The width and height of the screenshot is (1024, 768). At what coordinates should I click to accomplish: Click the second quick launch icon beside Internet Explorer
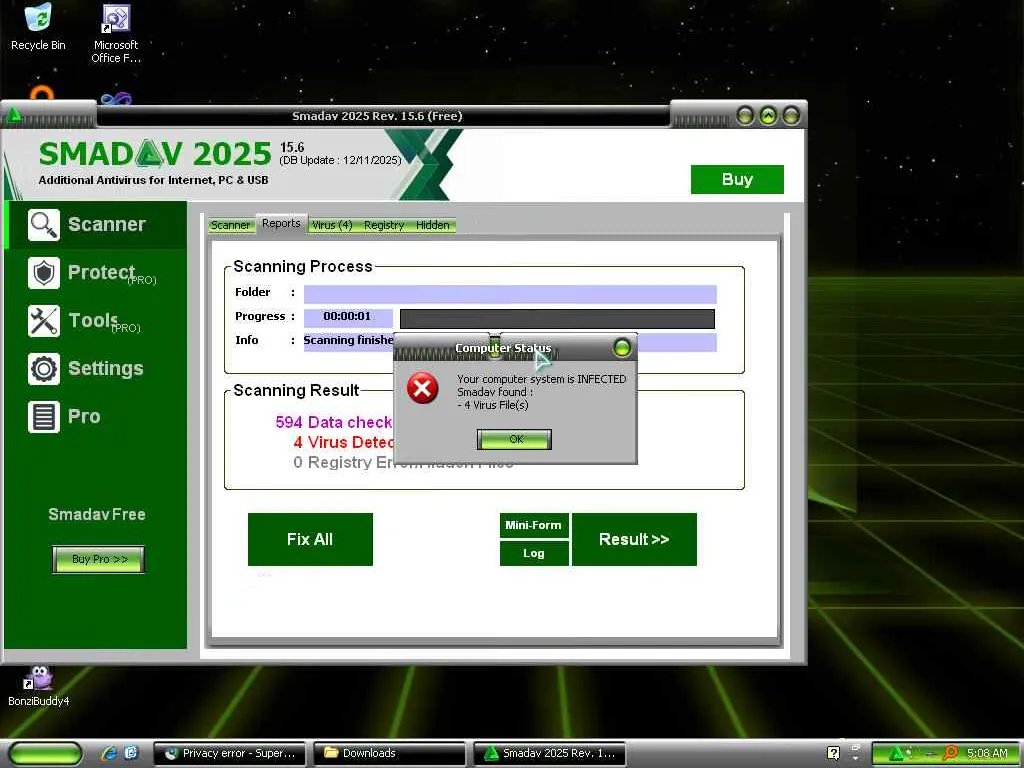(x=131, y=753)
